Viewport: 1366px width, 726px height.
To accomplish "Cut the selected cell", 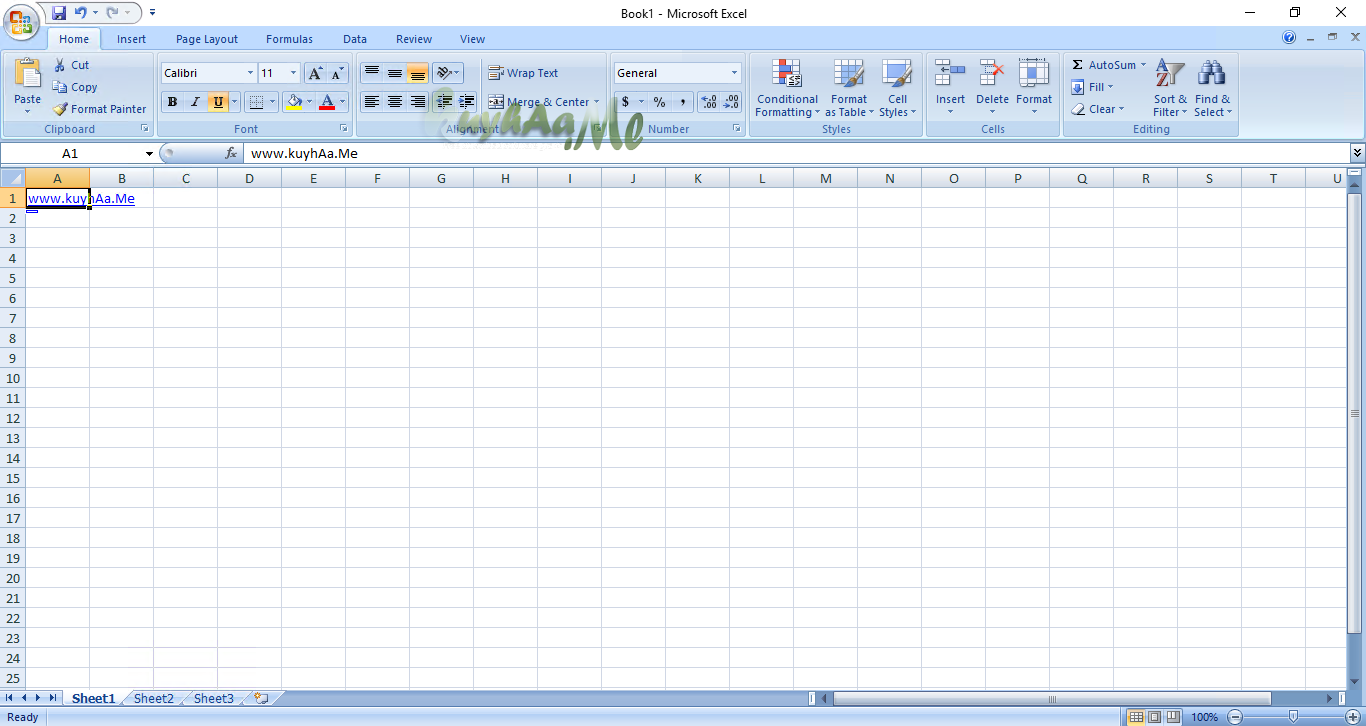I will [x=71, y=65].
